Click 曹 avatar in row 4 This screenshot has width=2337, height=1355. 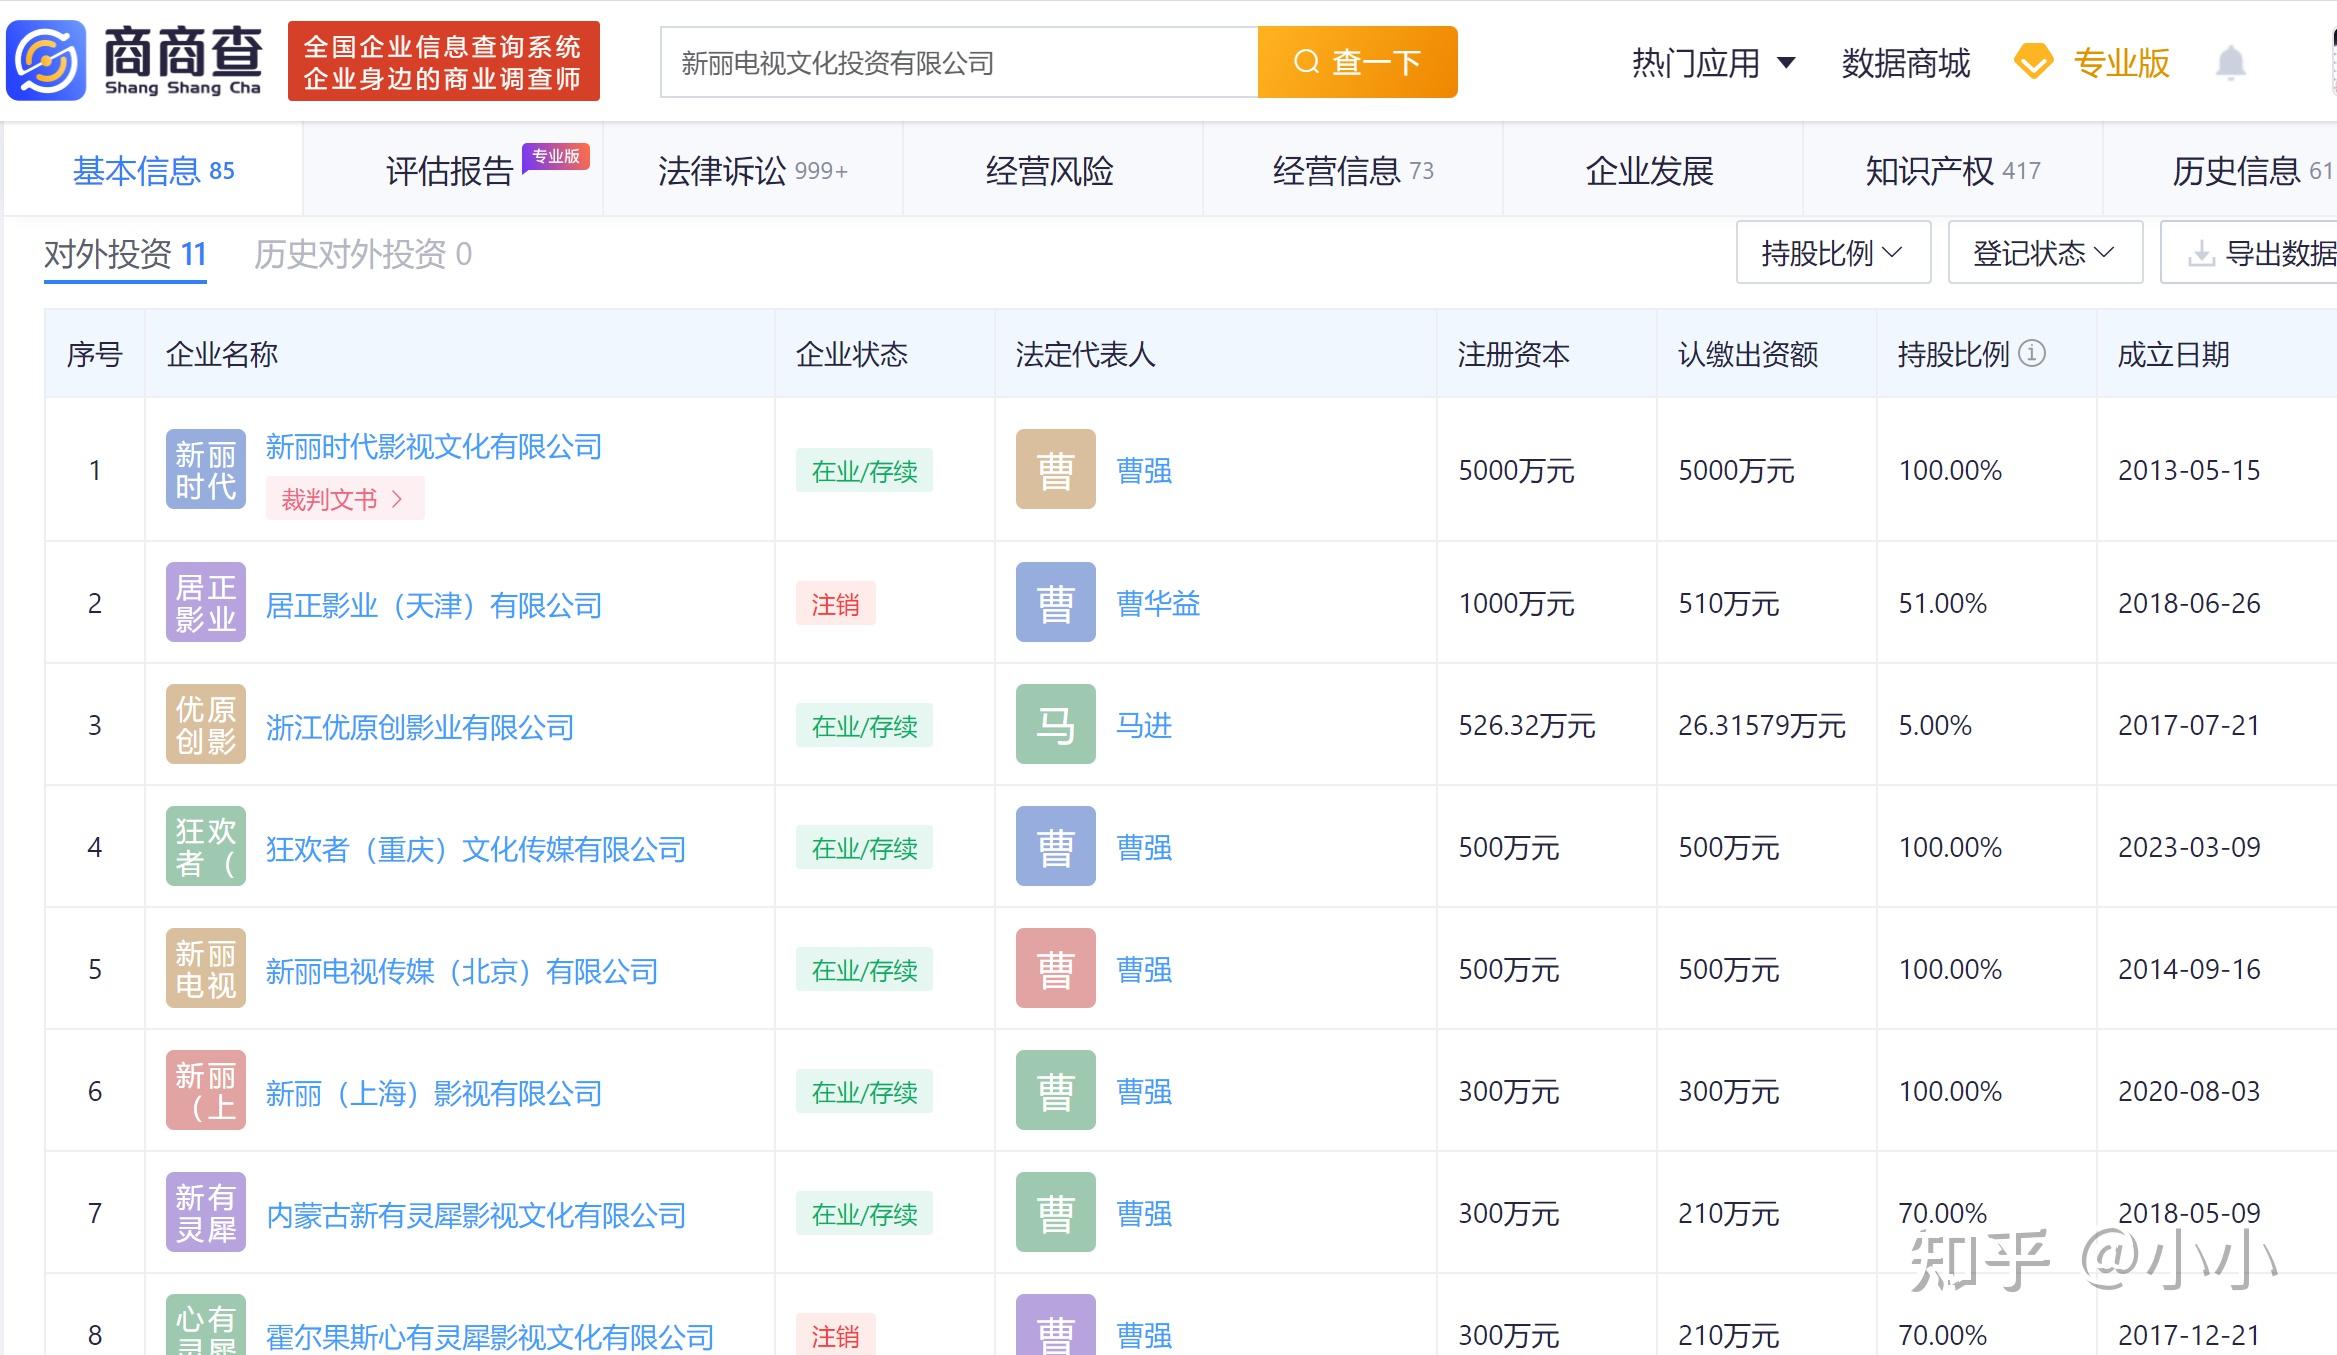[x=1056, y=846]
